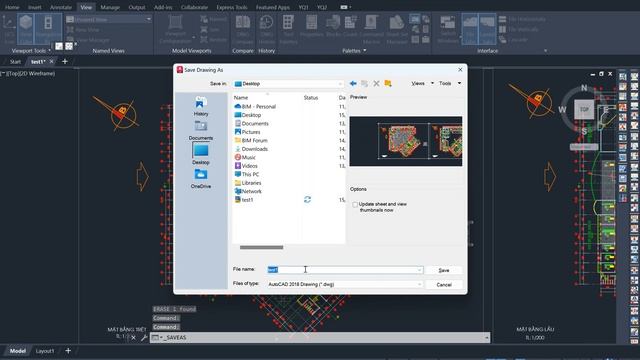Select Network in the file list
The width and height of the screenshot is (640, 360).
coord(248,191)
